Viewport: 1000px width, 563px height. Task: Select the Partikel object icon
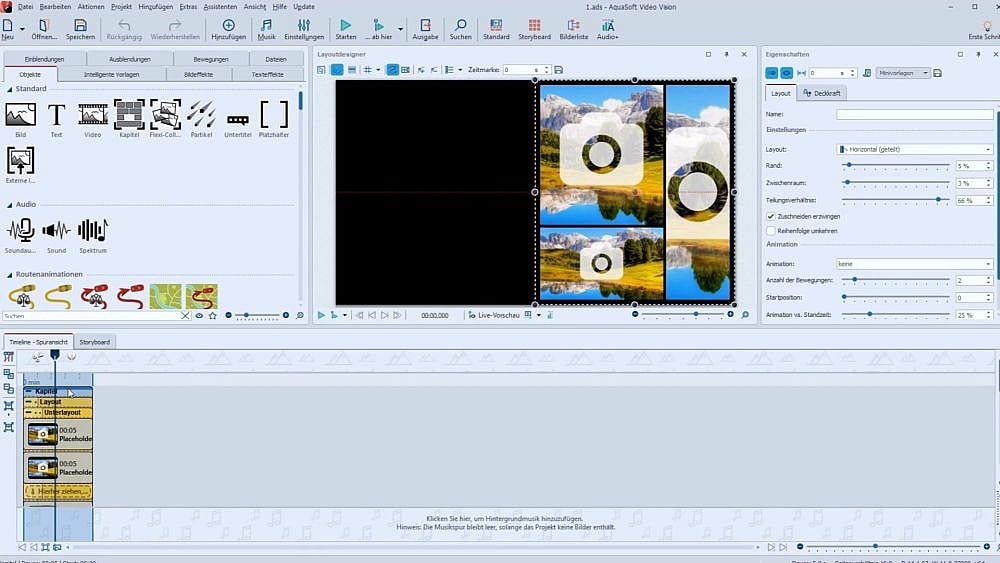[x=201, y=116]
